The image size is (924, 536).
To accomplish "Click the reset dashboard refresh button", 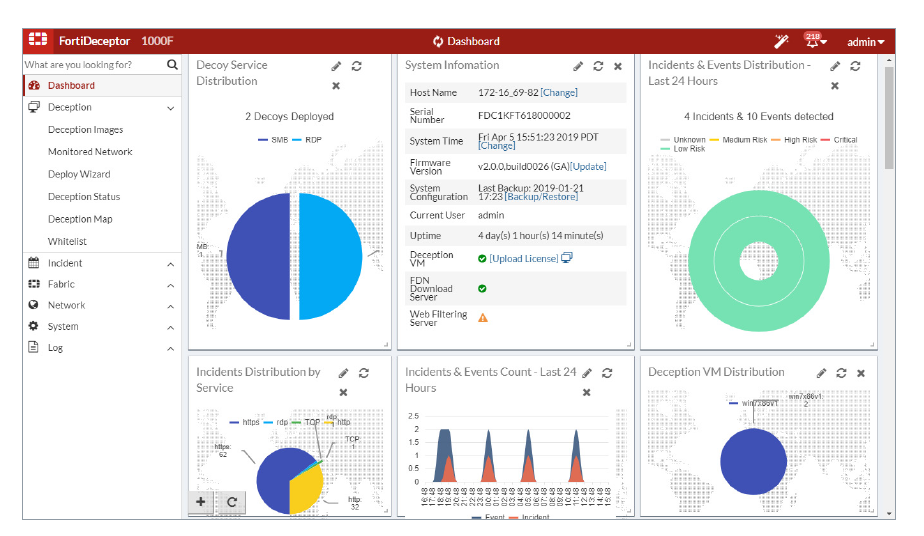I will (231, 502).
